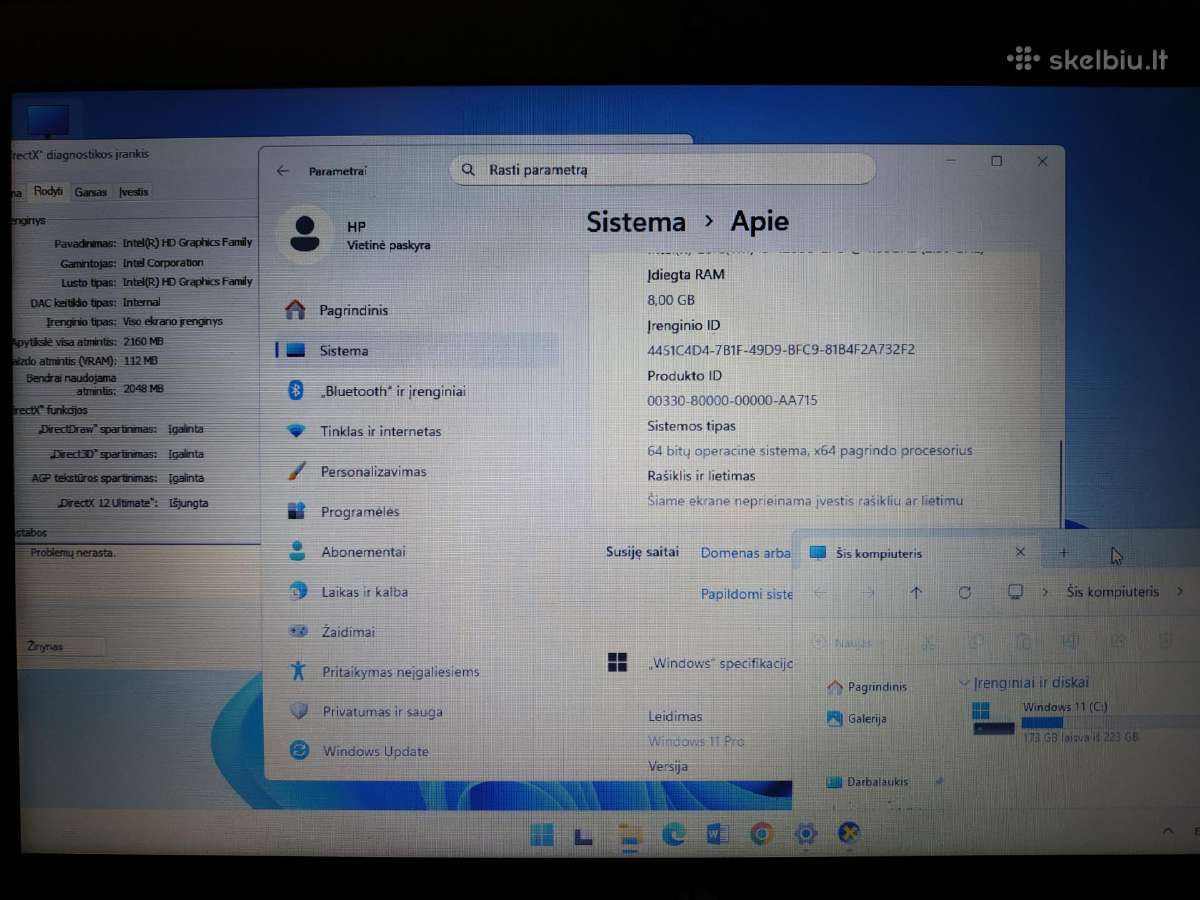
Task: Open the Start menu on taskbar
Action: coord(542,834)
